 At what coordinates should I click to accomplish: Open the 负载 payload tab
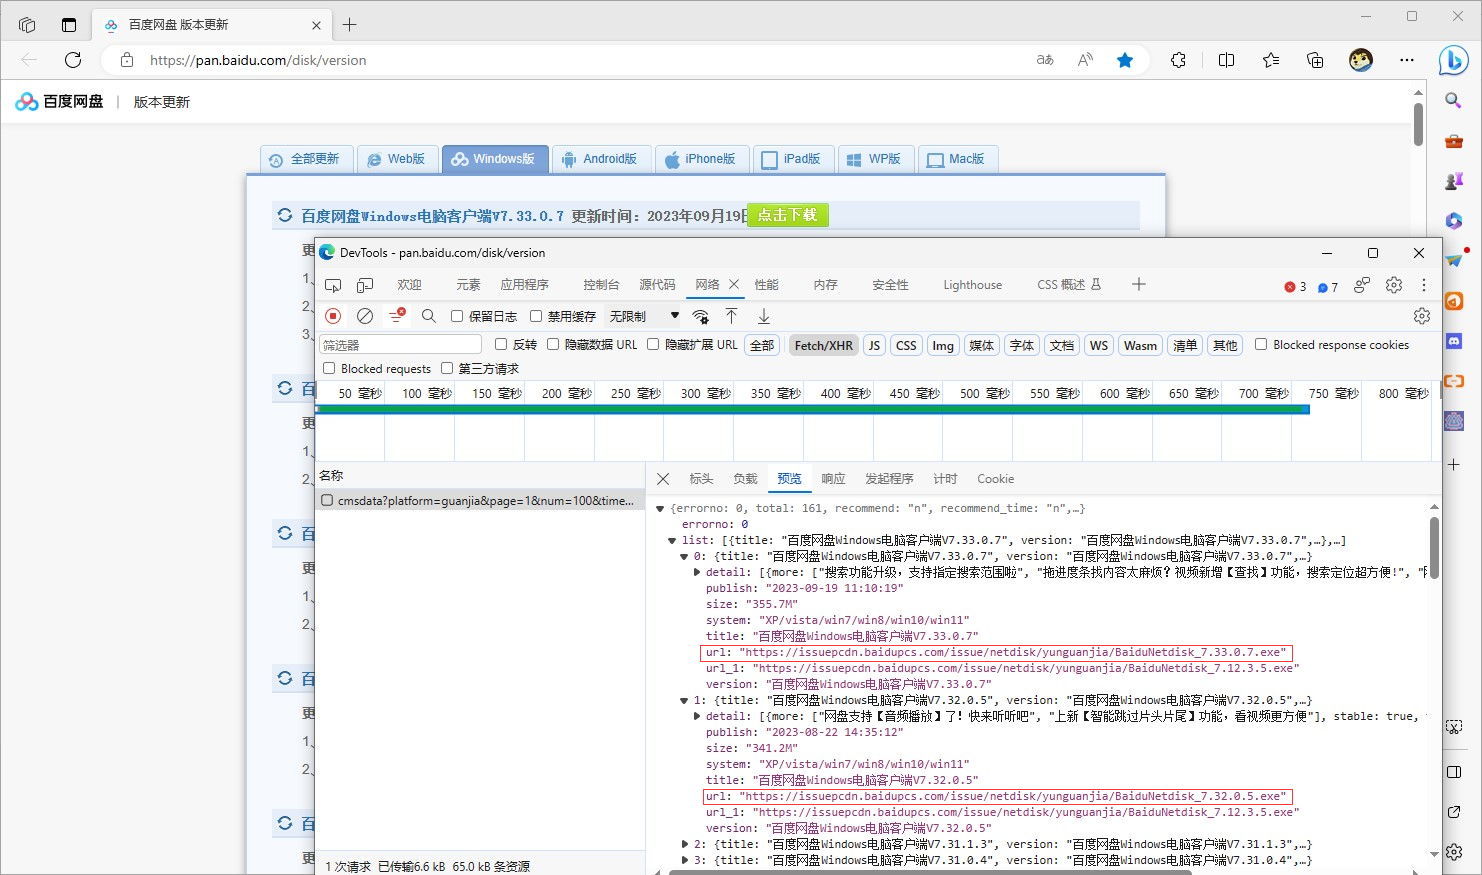pyautogui.click(x=745, y=479)
